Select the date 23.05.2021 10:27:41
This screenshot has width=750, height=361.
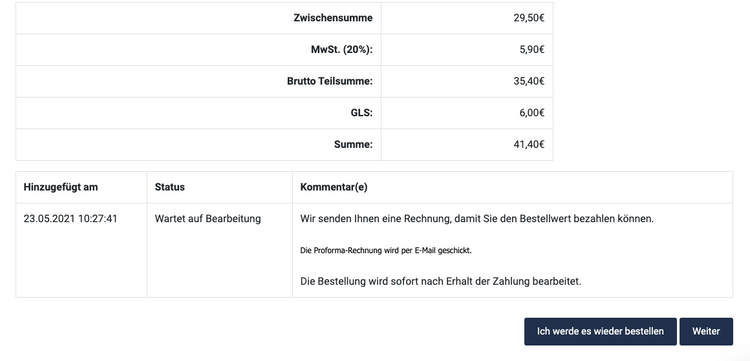[70, 219]
